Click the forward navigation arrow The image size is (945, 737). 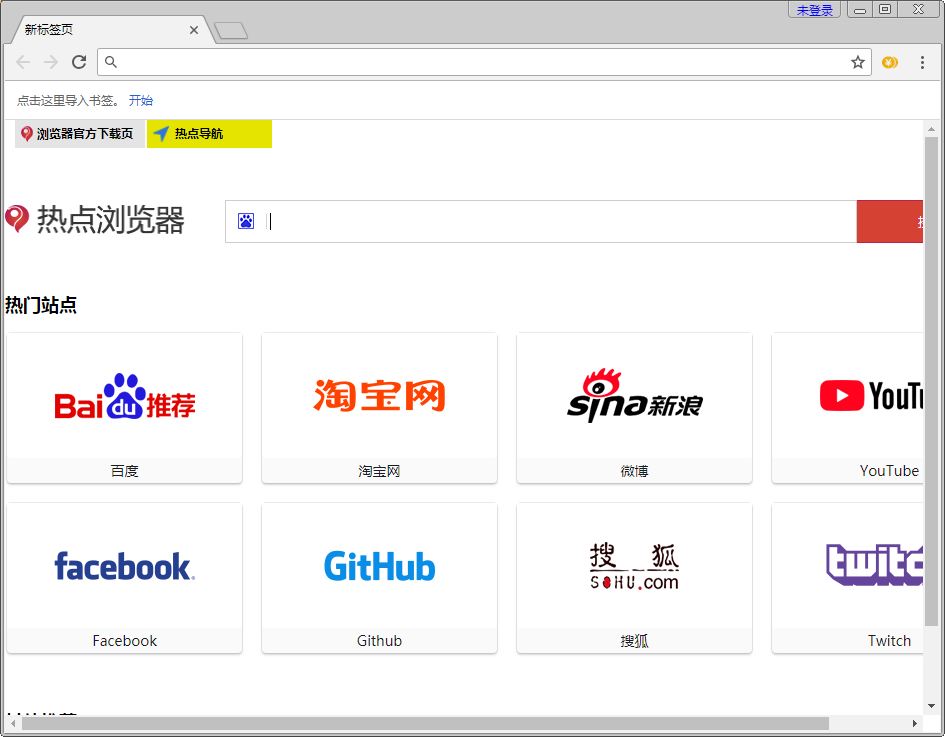(x=51, y=62)
